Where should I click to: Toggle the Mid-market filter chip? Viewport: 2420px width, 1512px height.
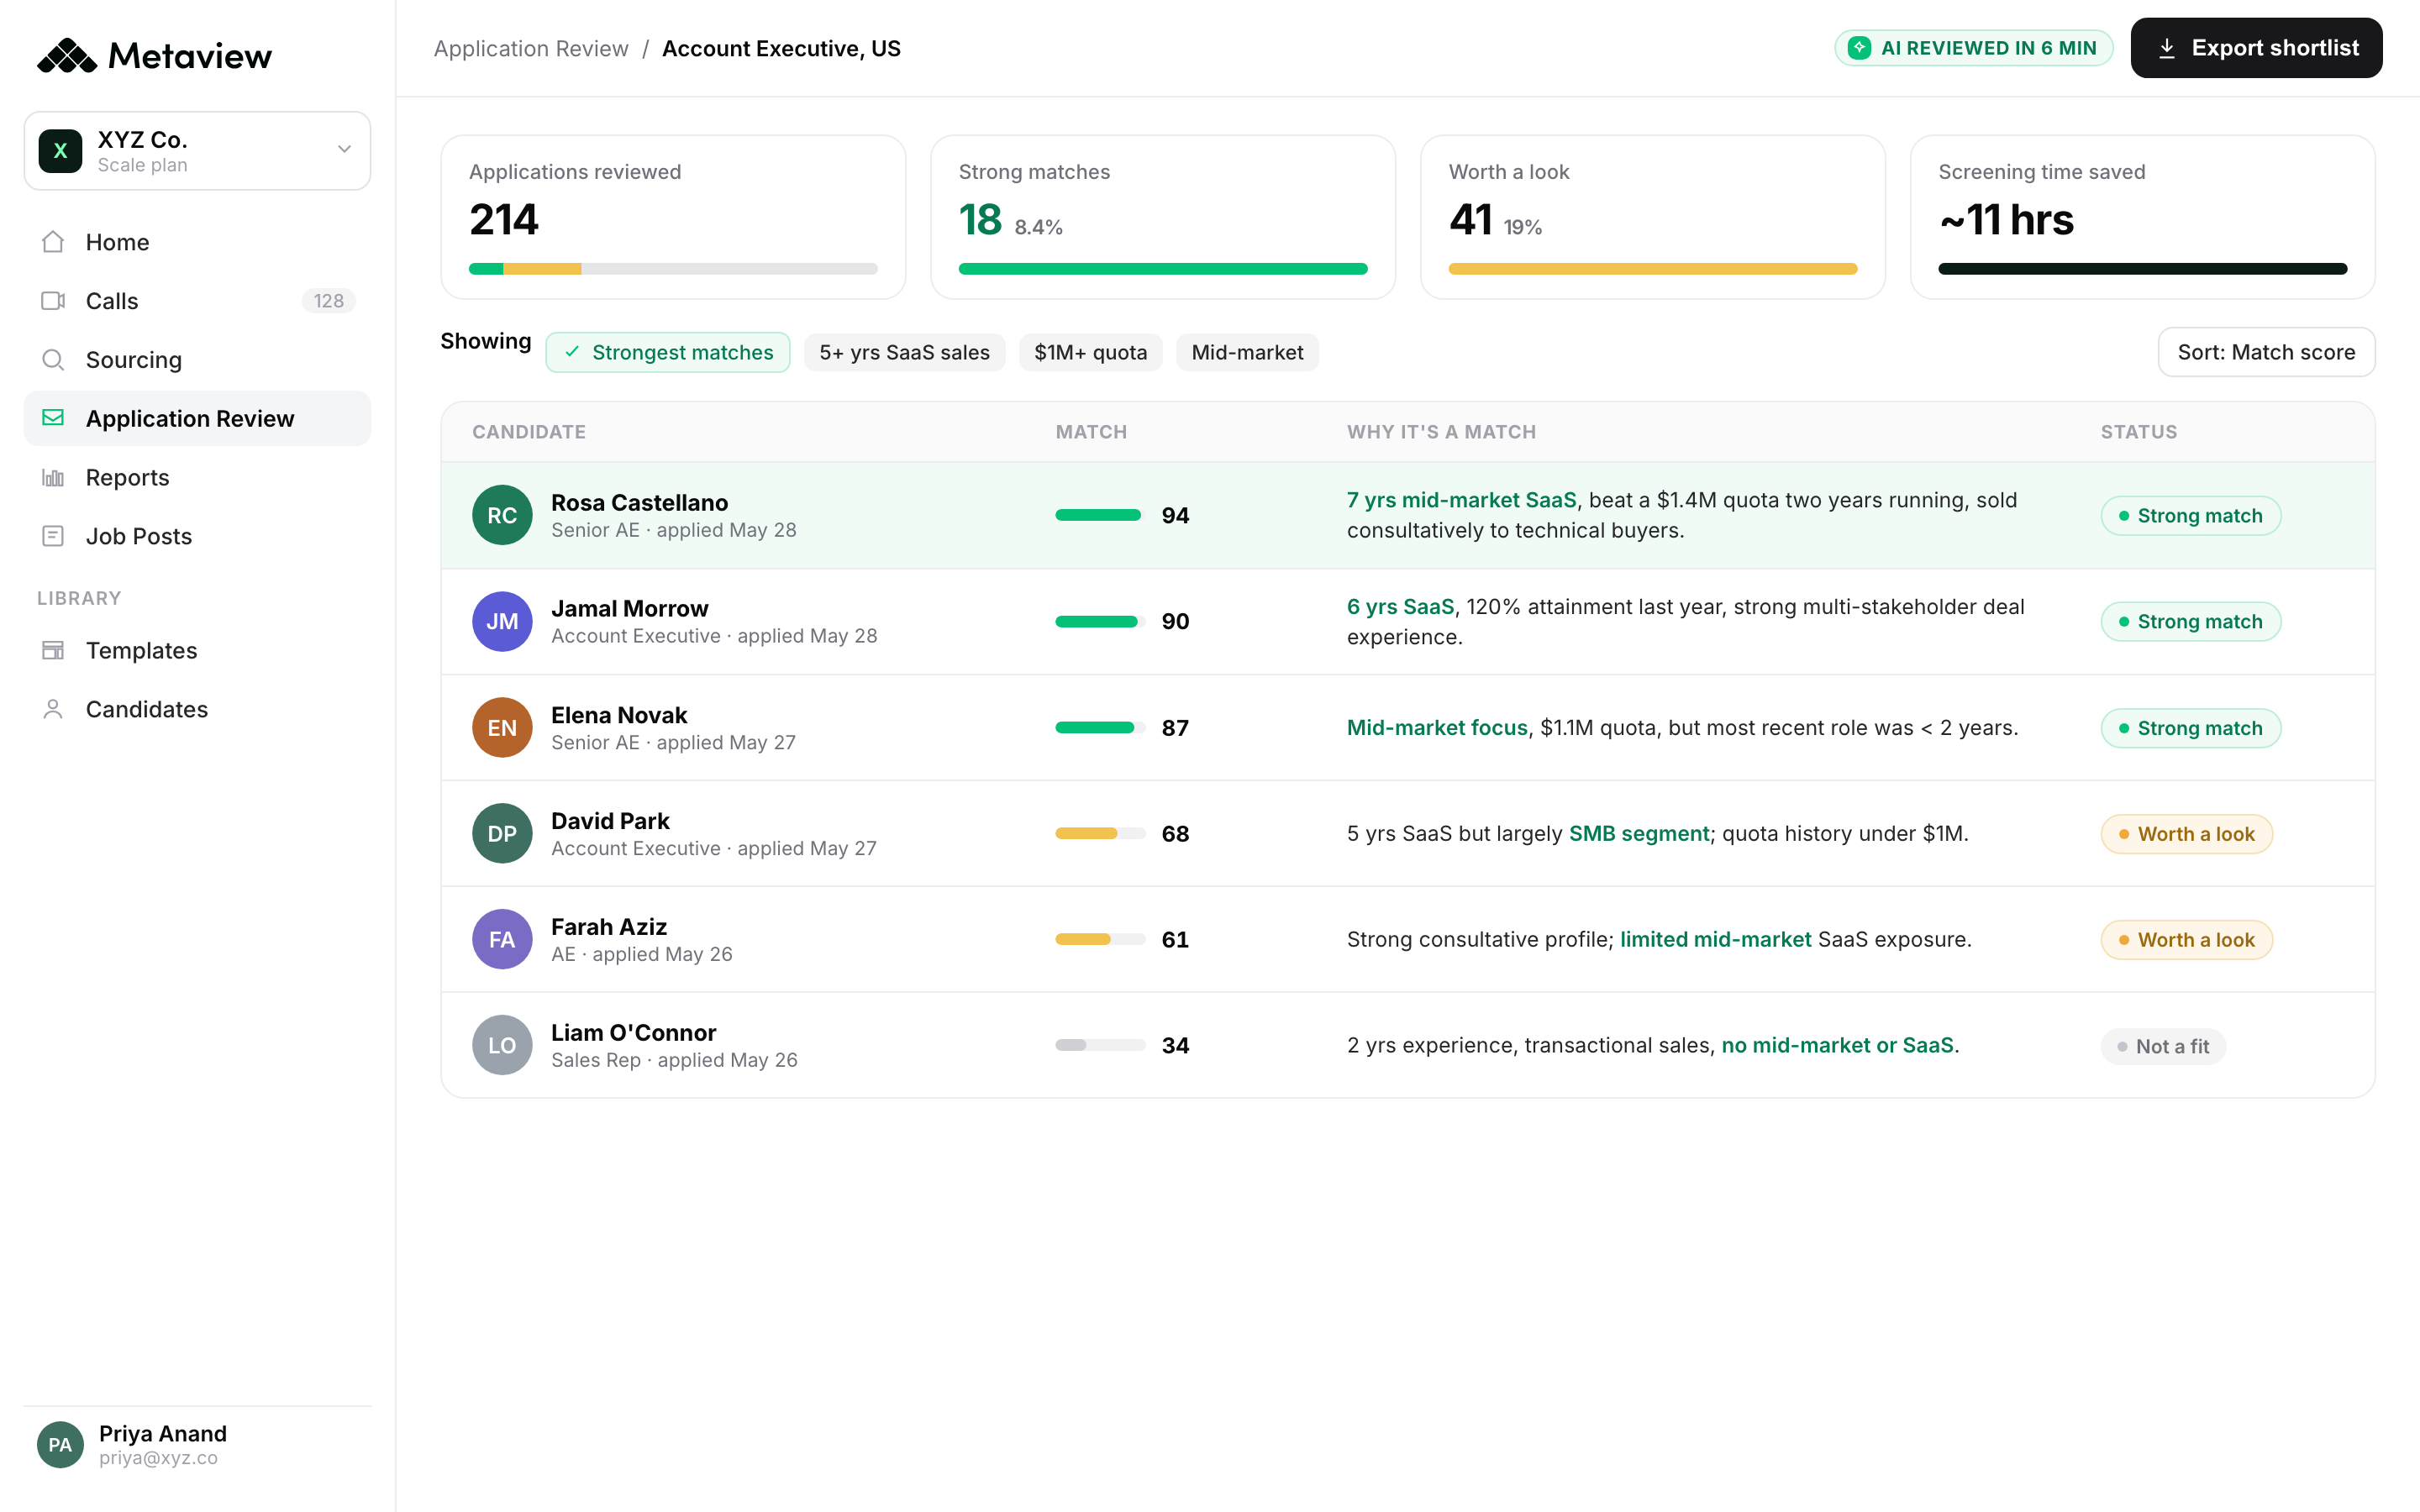[x=1247, y=352]
